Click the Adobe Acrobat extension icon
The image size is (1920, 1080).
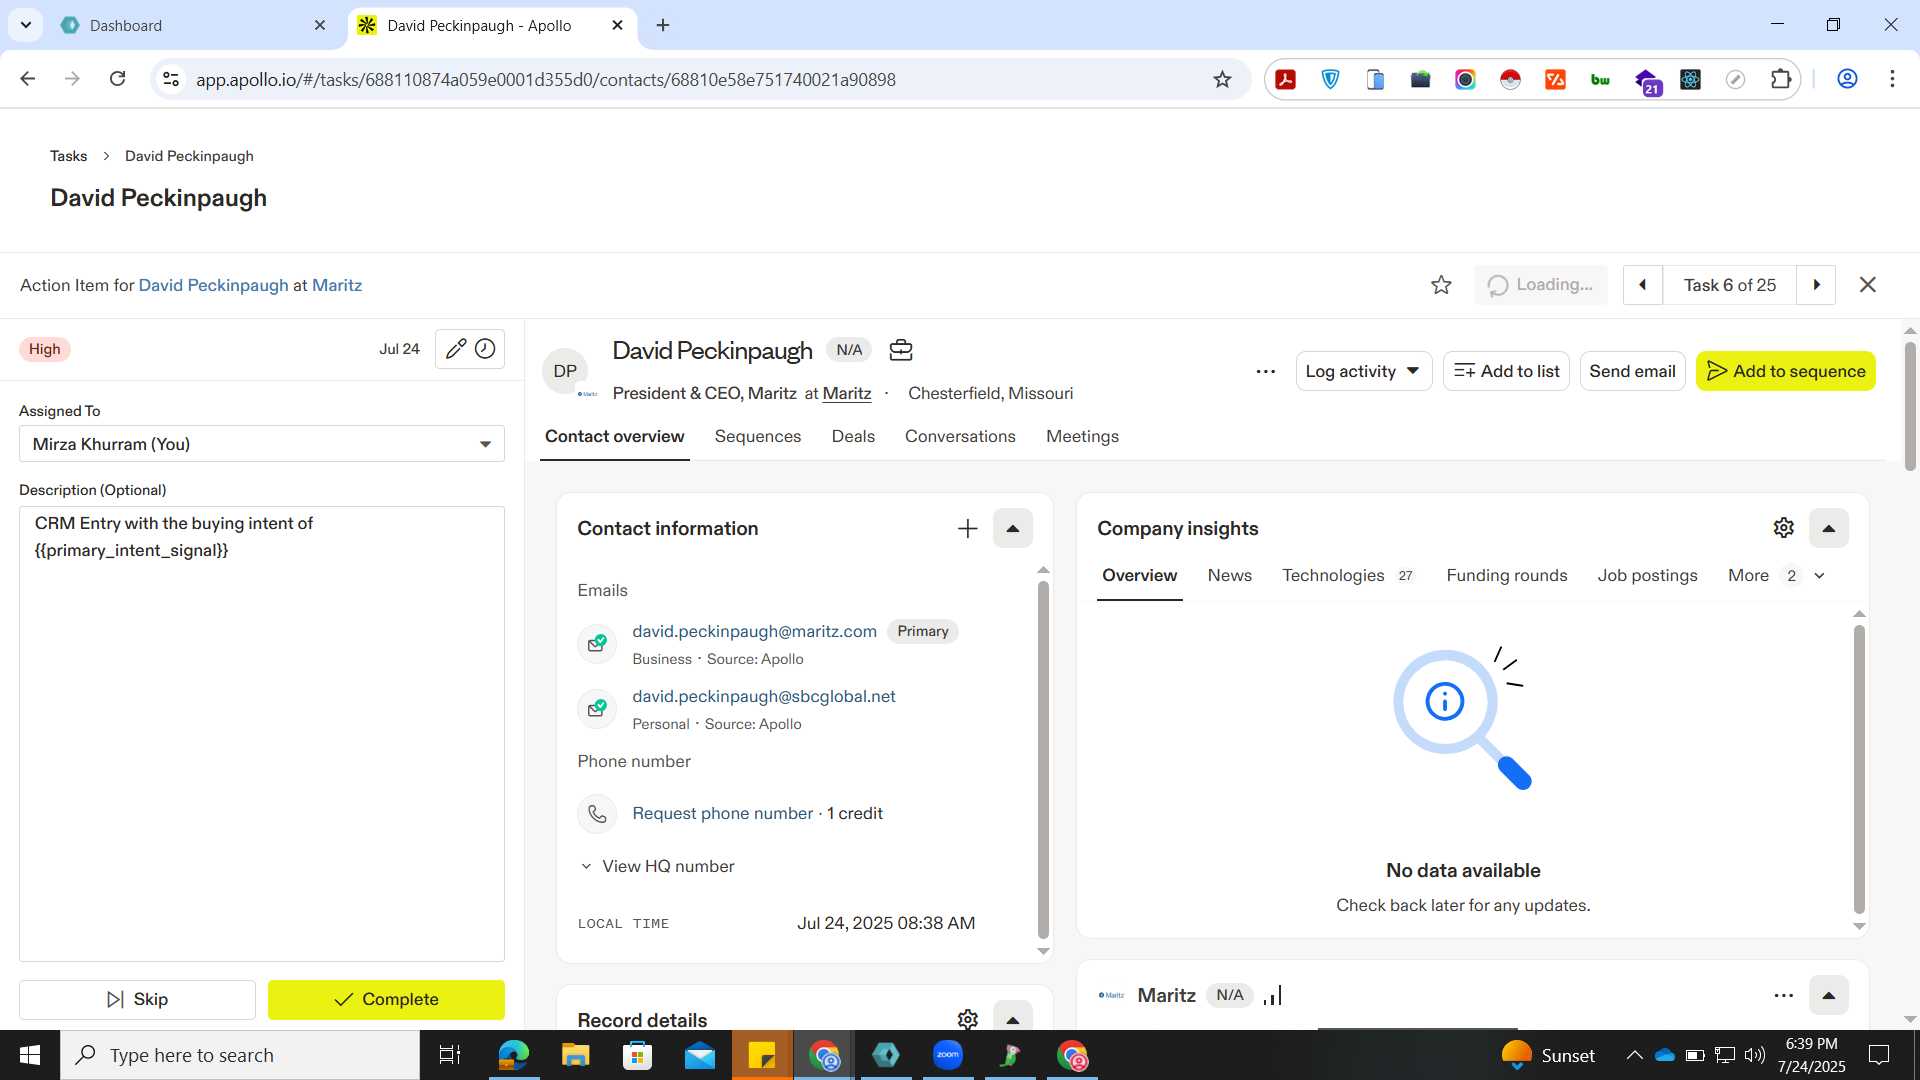[x=1286, y=79]
